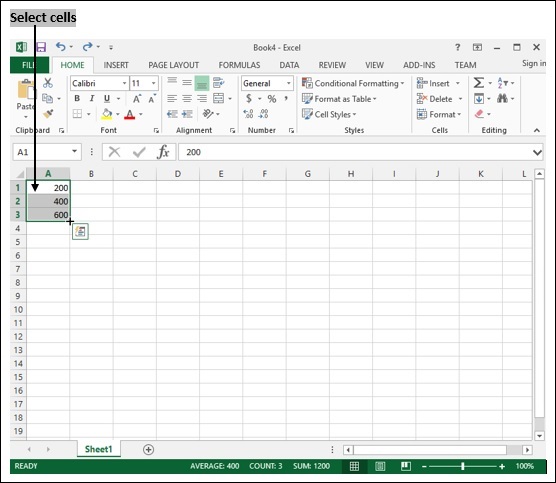Click the Format Painter brush icon
This screenshot has height=483, width=556.
coord(48,114)
